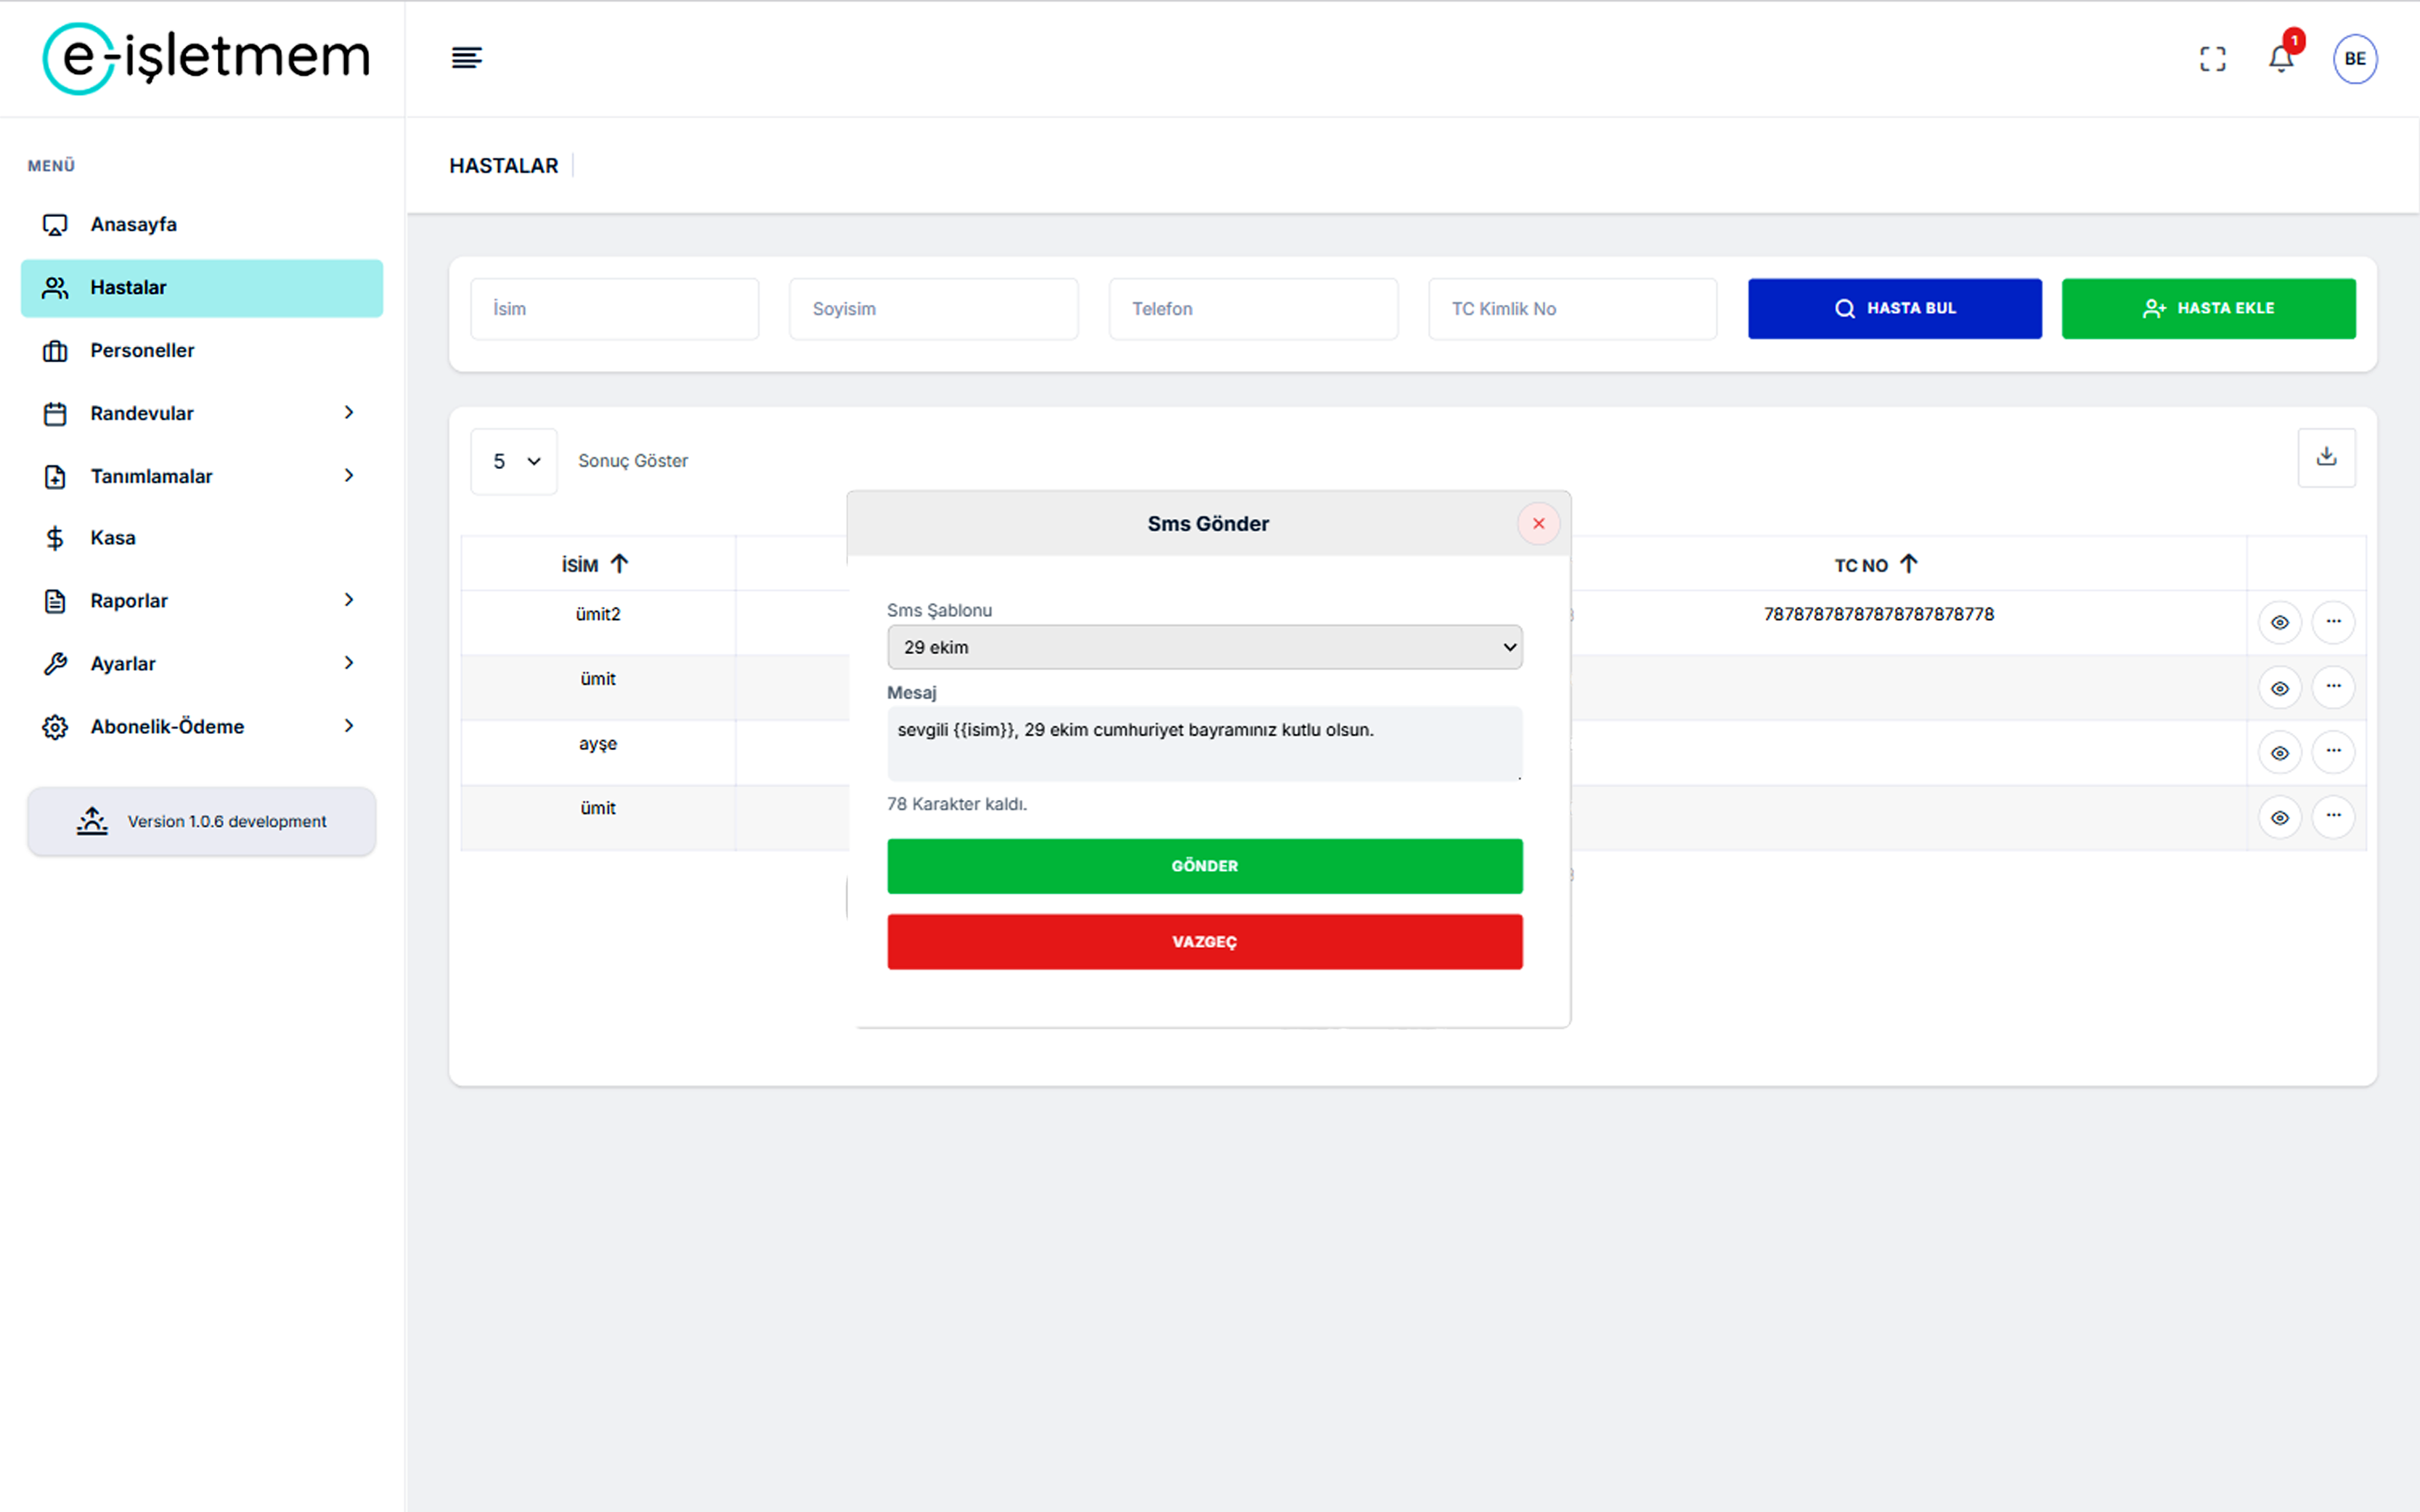Focus the Telefon search field
Screen dimensions: 2420x1512
[x=1253, y=309]
